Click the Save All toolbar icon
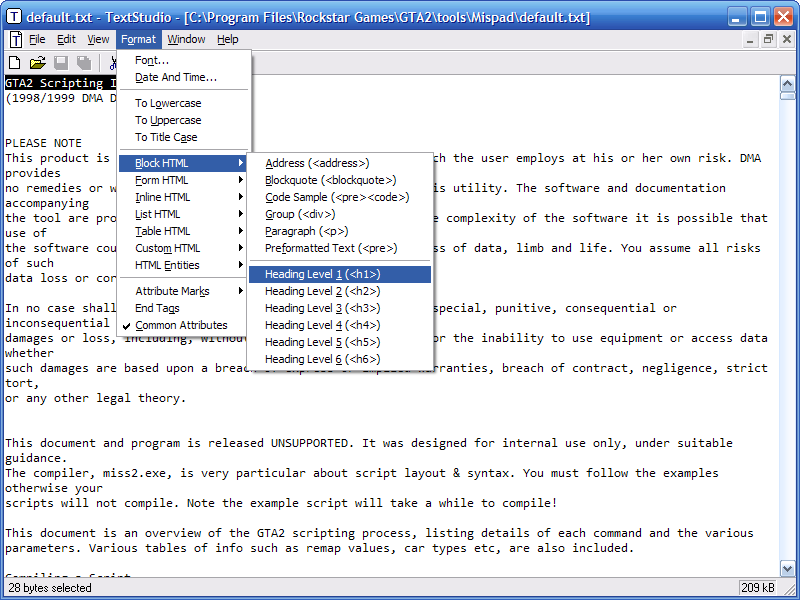 pos(84,63)
